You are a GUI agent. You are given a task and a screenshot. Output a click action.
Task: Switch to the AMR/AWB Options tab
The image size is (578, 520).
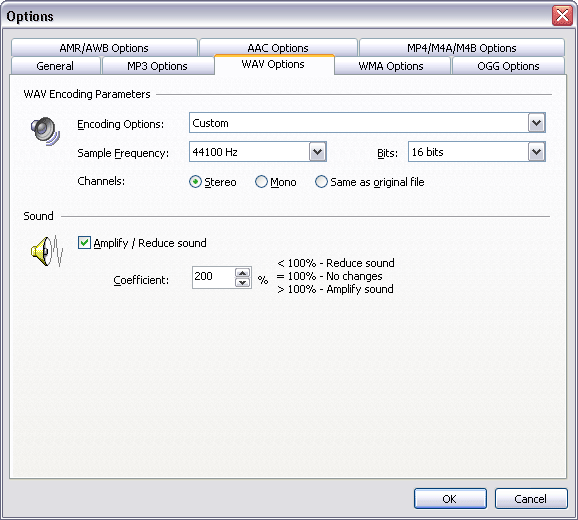pyautogui.click(x=104, y=48)
